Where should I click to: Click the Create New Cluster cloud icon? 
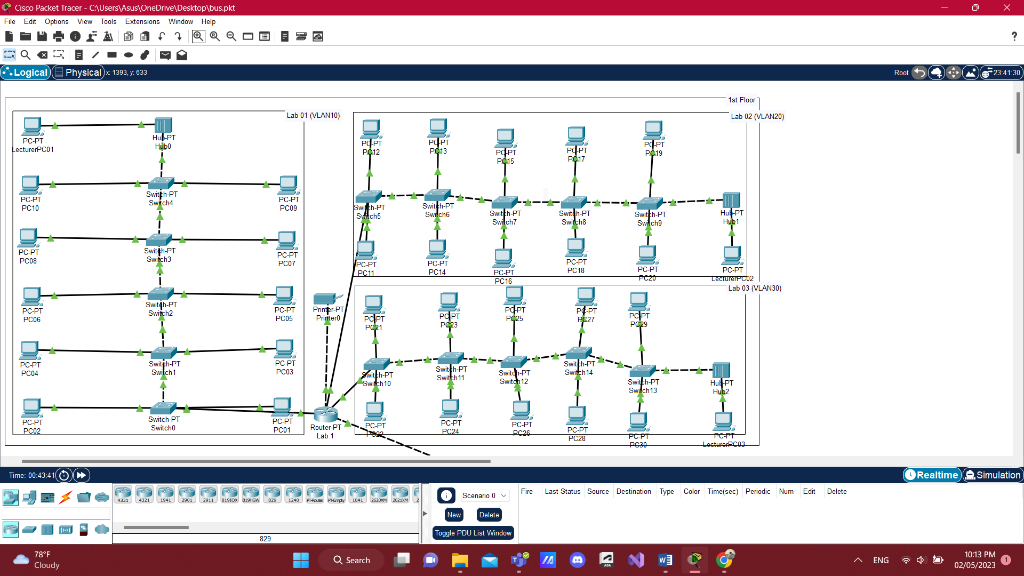tap(936, 72)
